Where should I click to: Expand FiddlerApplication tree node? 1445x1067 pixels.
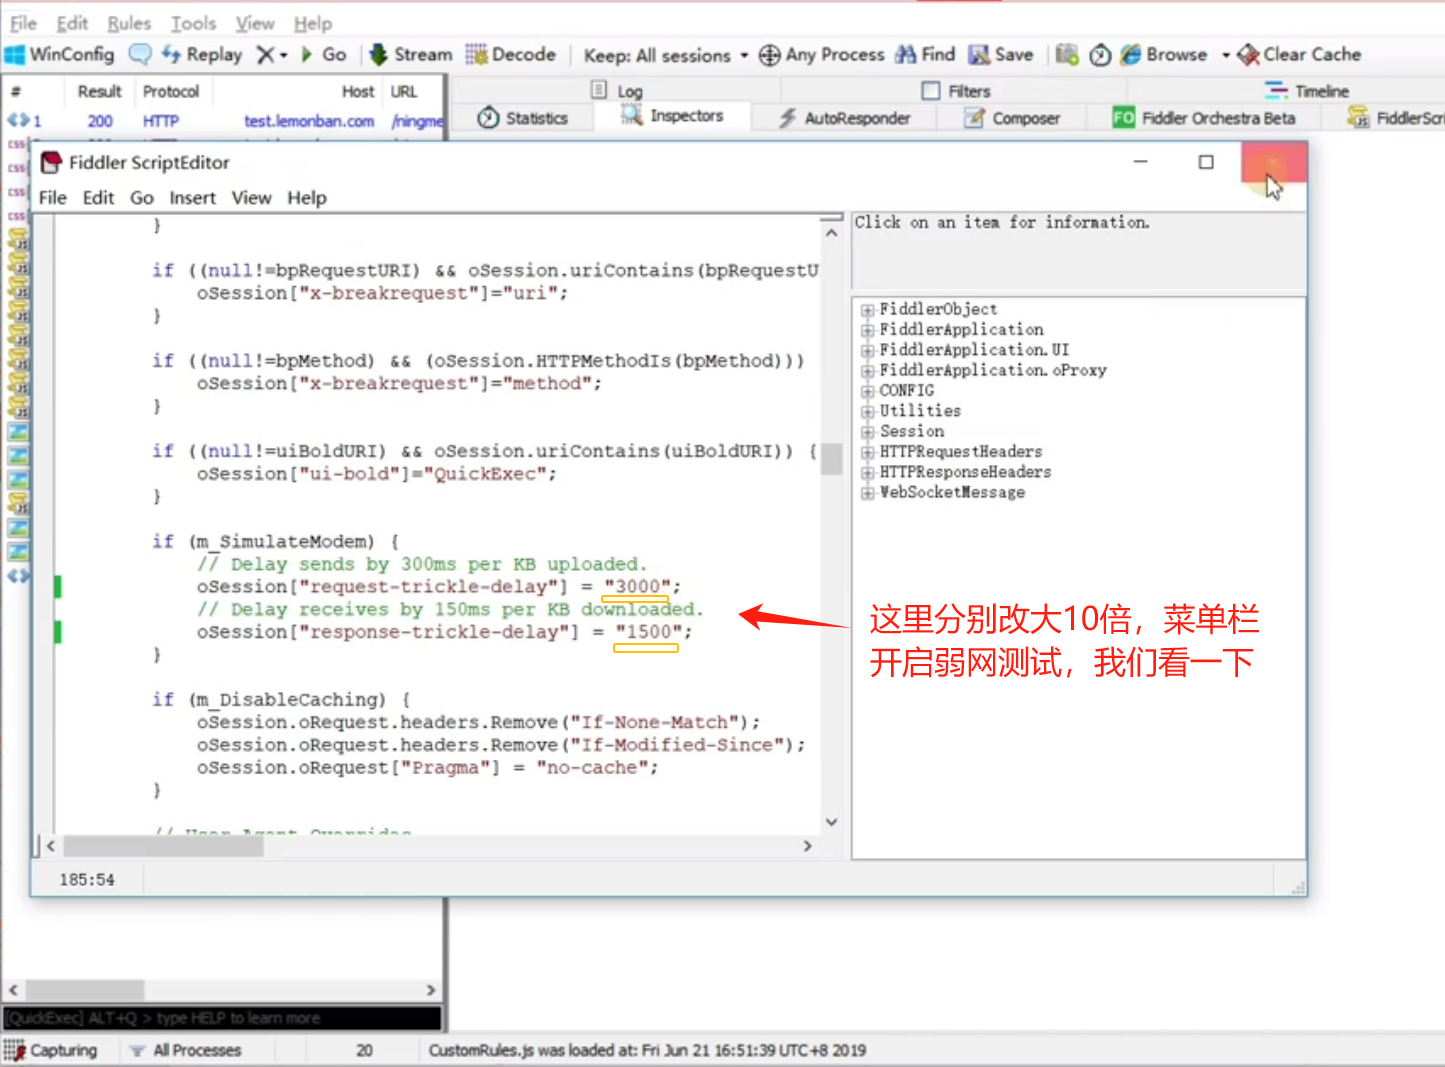pos(868,330)
